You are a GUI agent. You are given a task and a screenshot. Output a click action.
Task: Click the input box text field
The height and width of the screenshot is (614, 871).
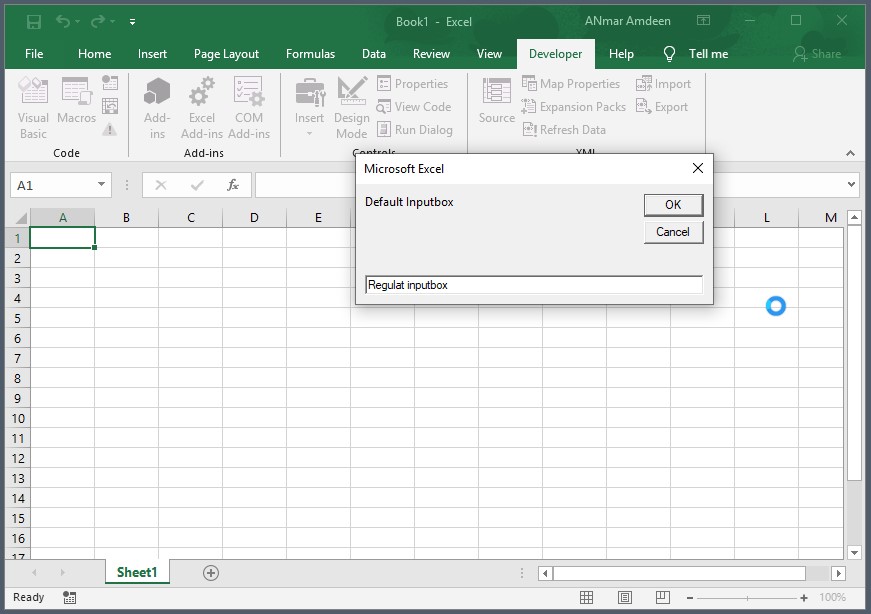(x=533, y=285)
